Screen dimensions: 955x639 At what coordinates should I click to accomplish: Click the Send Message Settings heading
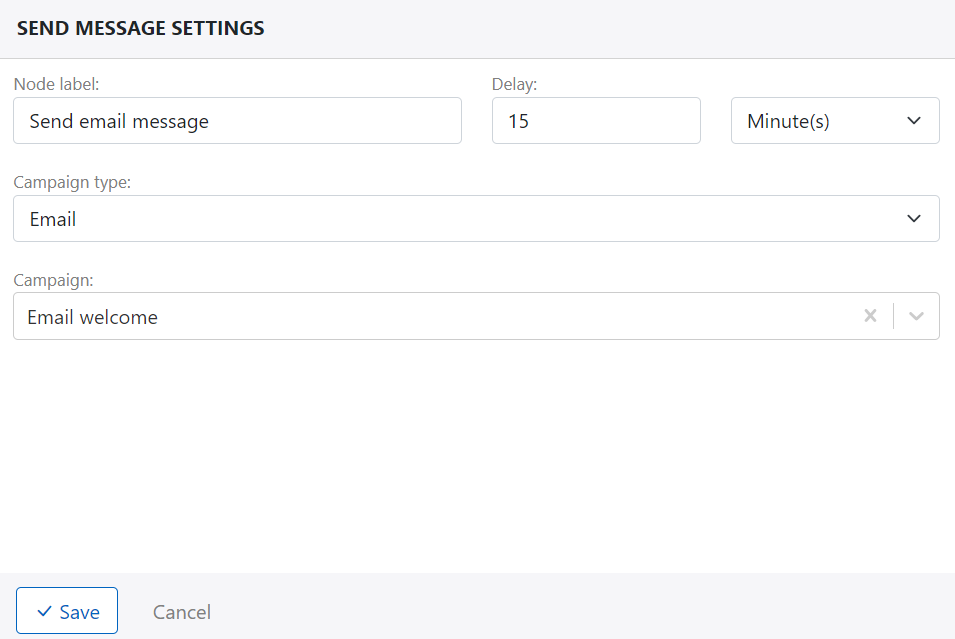pos(141,29)
